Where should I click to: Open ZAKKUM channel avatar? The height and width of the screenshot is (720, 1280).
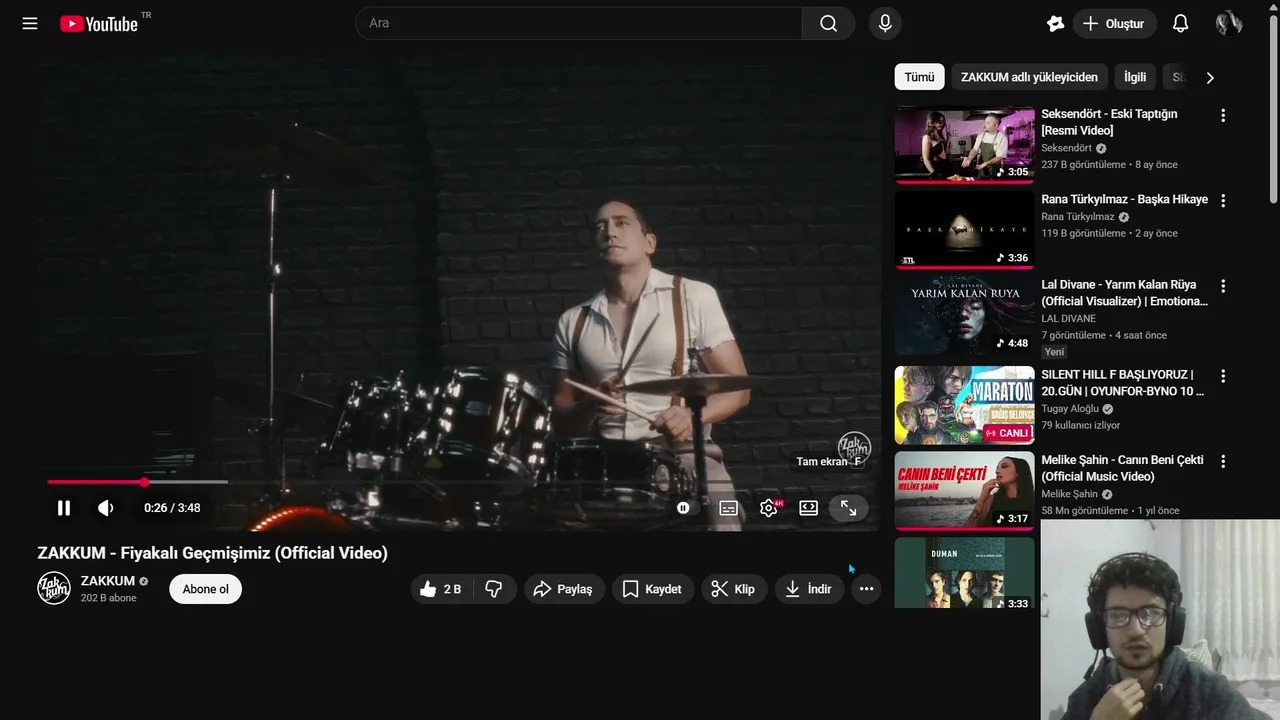(x=54, y=588)
